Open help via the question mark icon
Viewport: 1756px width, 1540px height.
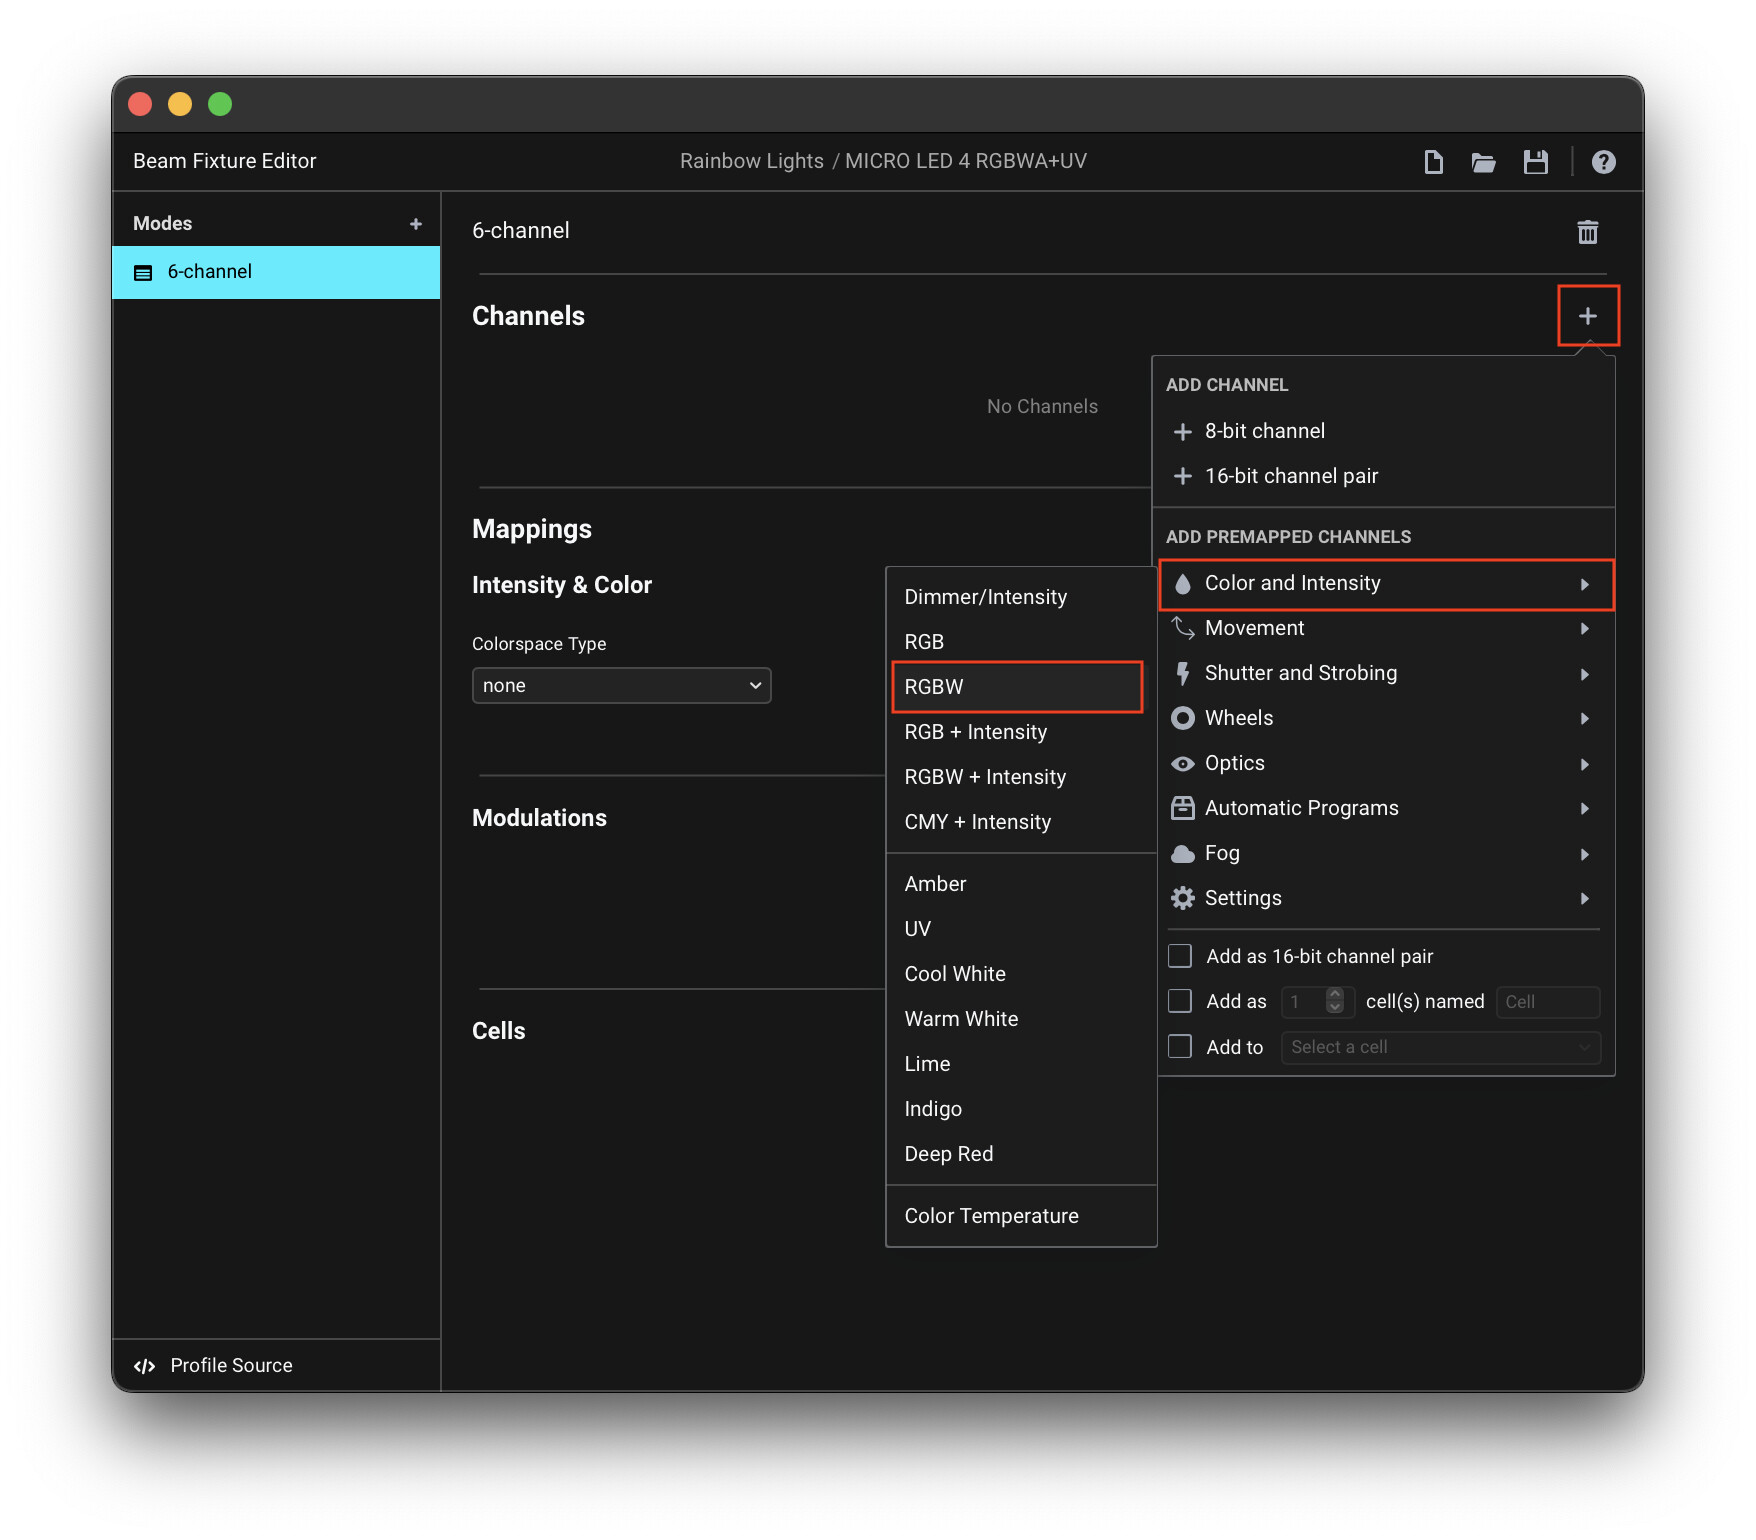[1603, 162]
